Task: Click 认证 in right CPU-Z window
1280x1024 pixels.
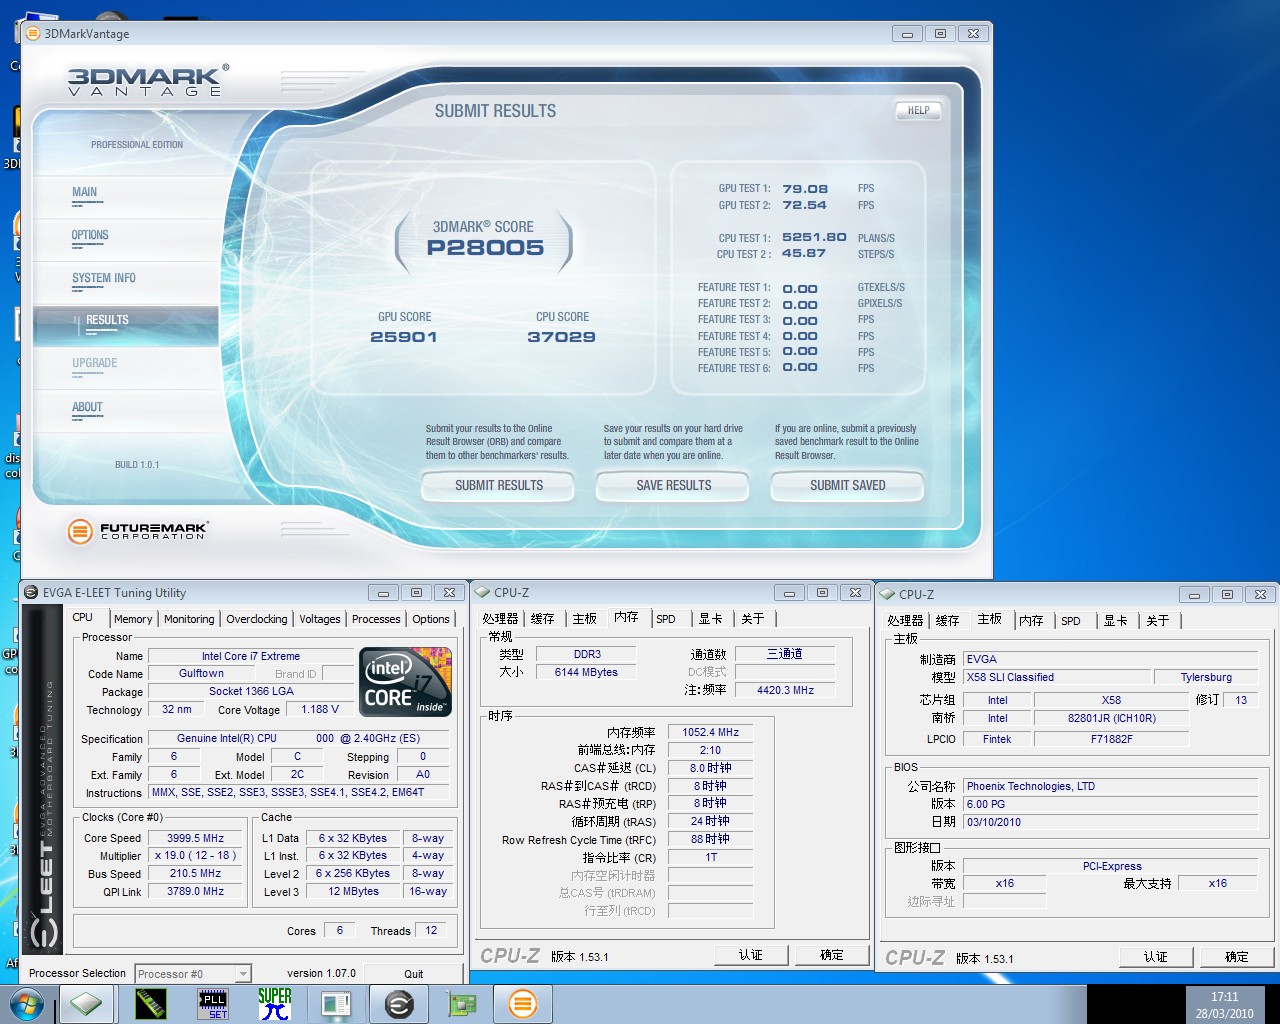Action: [1156, 957]
